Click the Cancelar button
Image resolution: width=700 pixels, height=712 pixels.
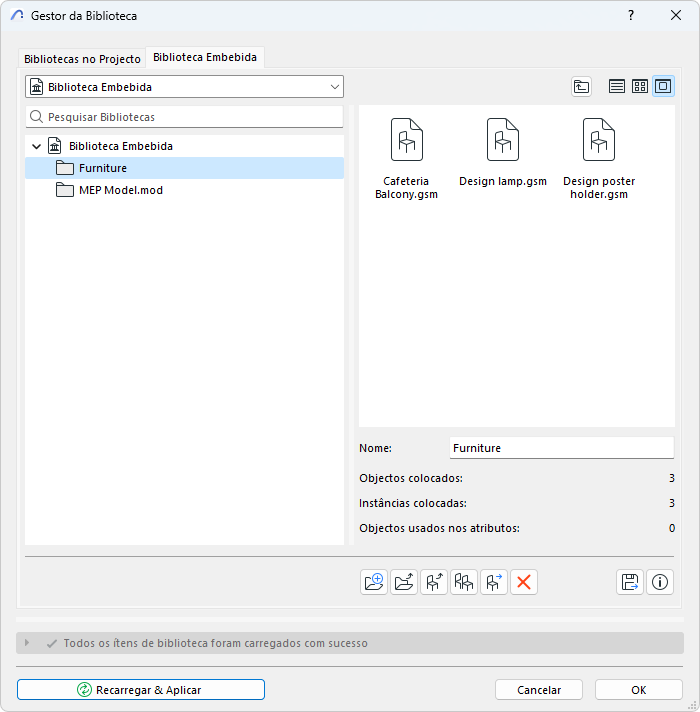point(539,690)
